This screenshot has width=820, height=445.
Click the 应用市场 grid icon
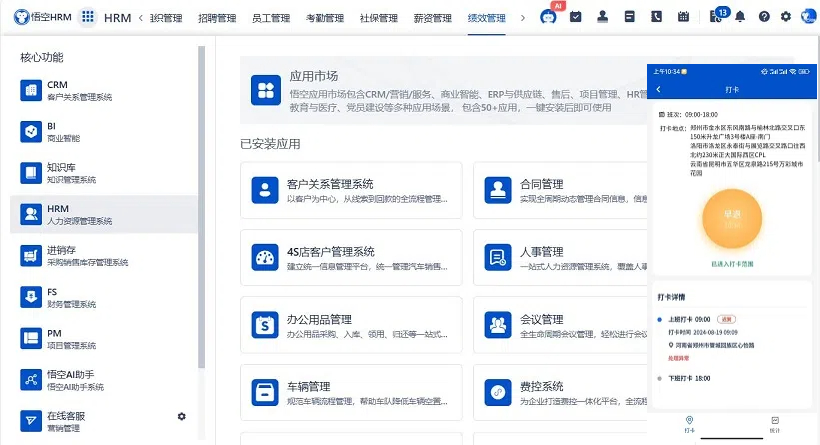(x=266, y=90)
